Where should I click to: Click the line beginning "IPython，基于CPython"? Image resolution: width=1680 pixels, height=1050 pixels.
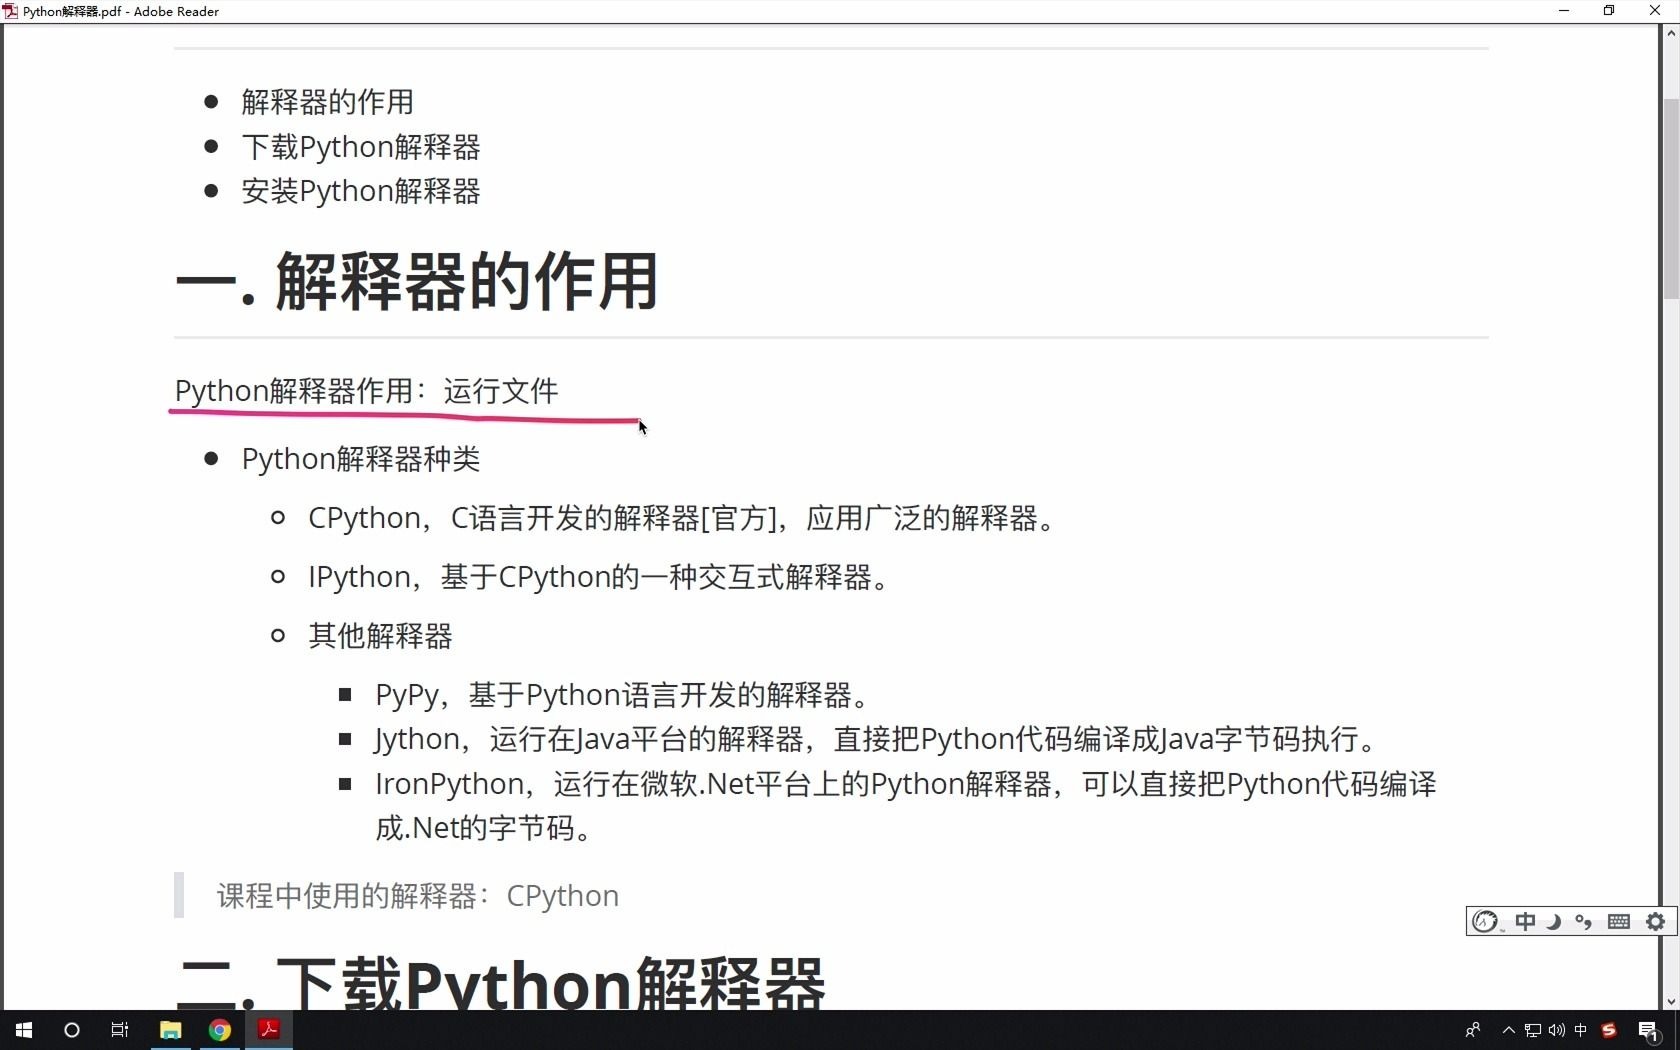click(599, 577)
